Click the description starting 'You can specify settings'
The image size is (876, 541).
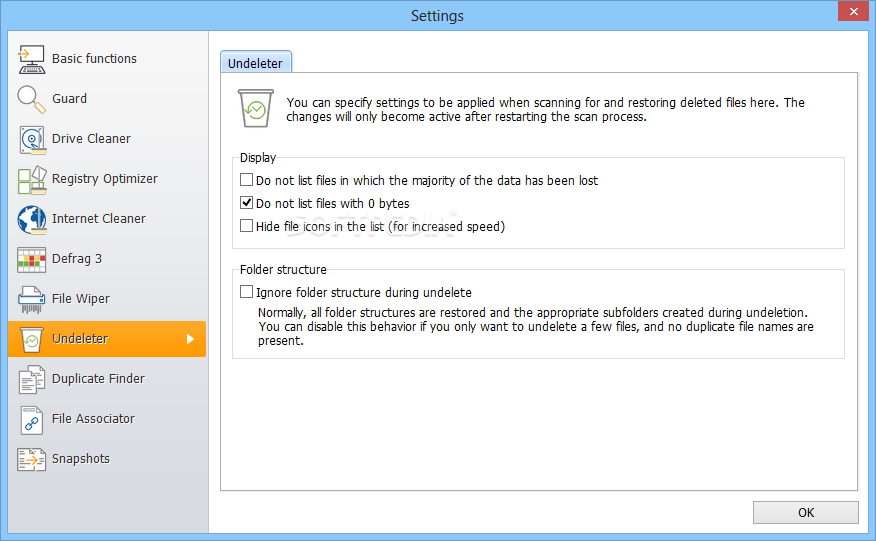pos(545,110)
